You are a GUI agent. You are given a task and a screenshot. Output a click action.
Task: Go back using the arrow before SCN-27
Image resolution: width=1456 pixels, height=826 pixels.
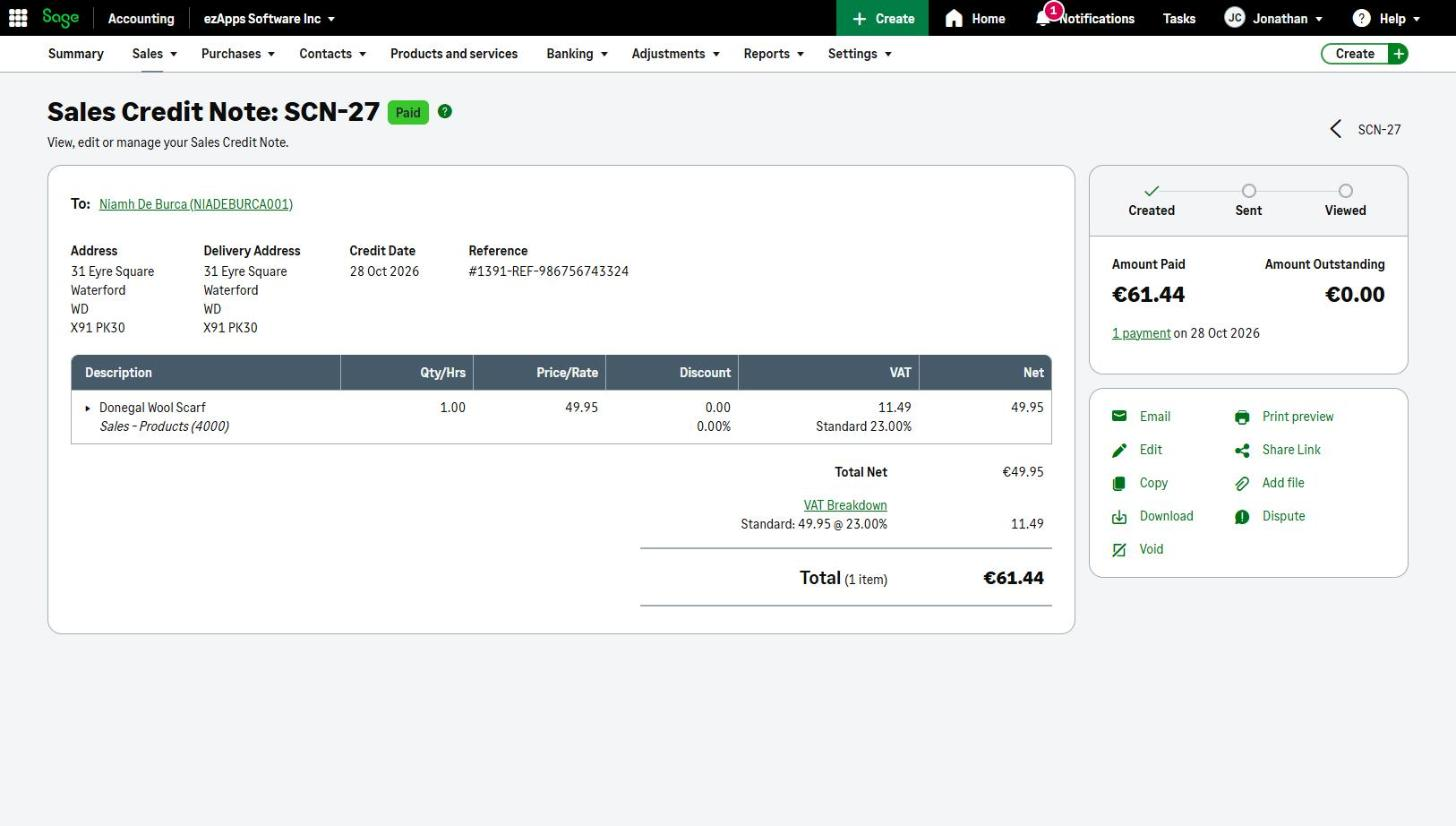[1336, 129]
